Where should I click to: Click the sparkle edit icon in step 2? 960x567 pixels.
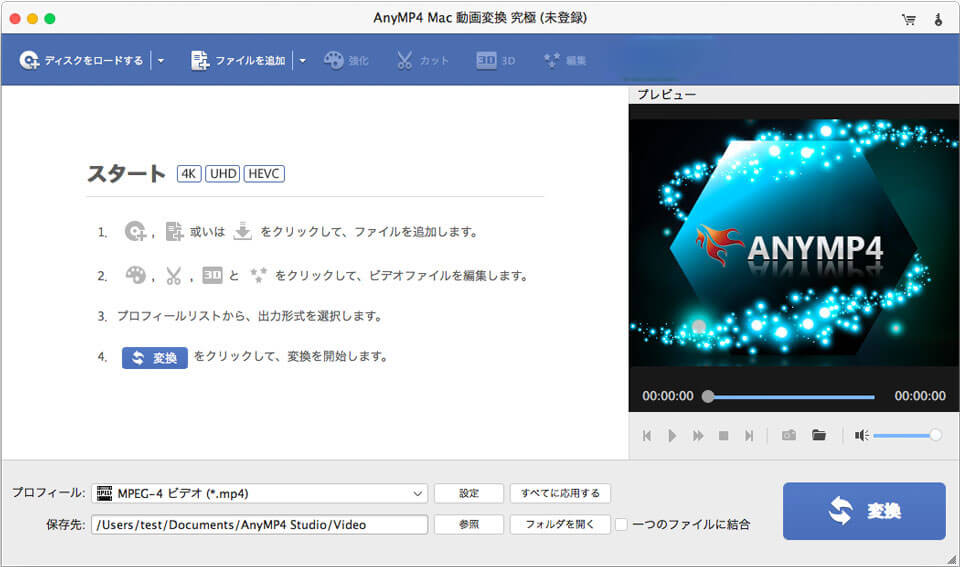point(258,276)
